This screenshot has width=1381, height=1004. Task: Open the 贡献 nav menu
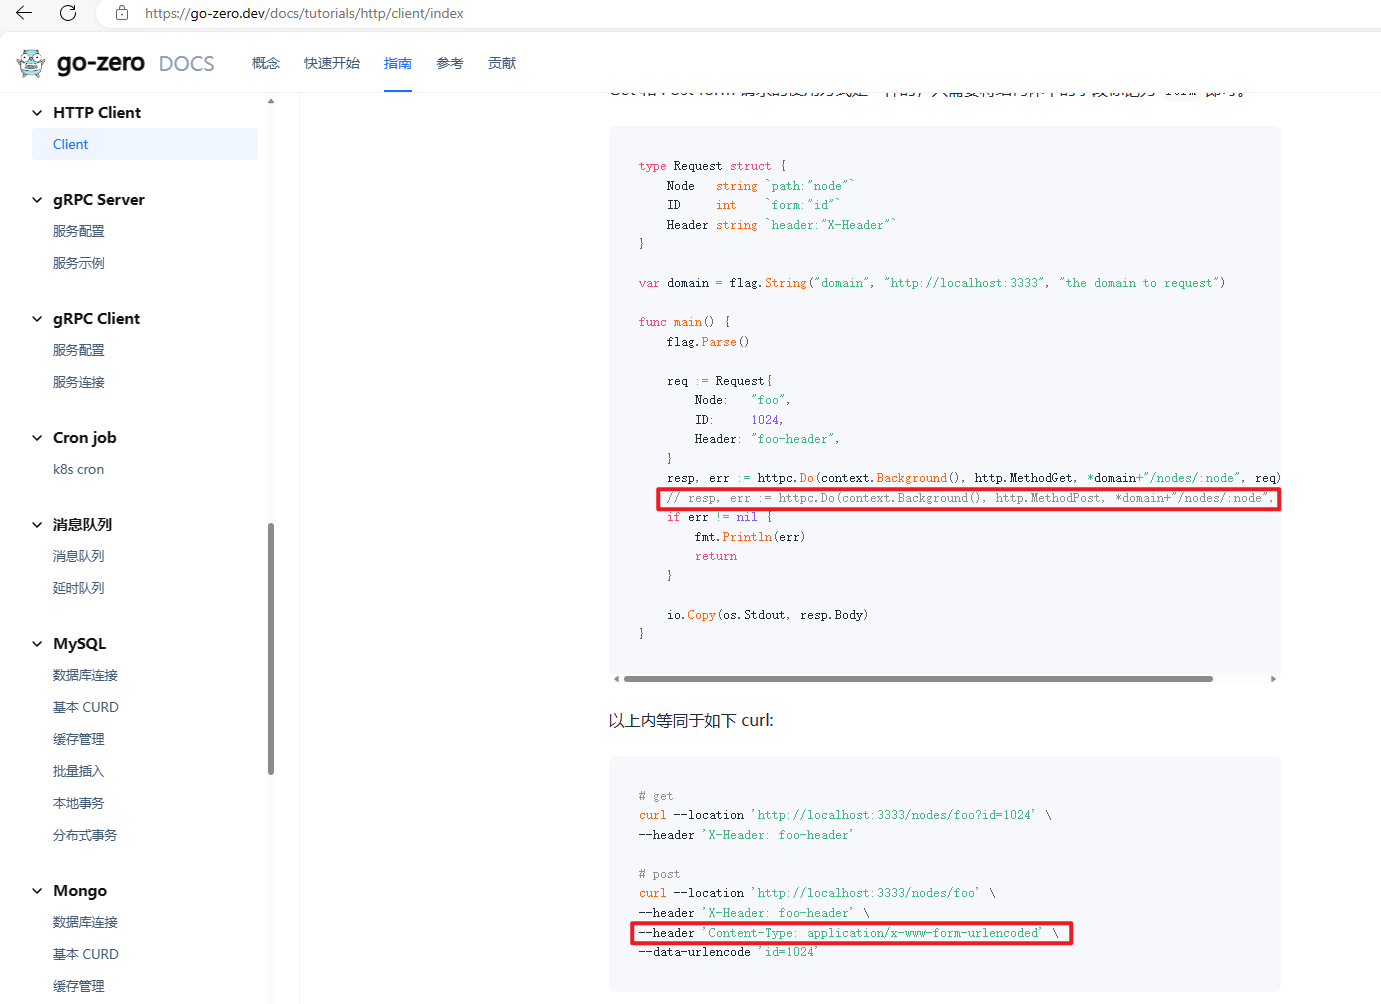tap(502, 63)
